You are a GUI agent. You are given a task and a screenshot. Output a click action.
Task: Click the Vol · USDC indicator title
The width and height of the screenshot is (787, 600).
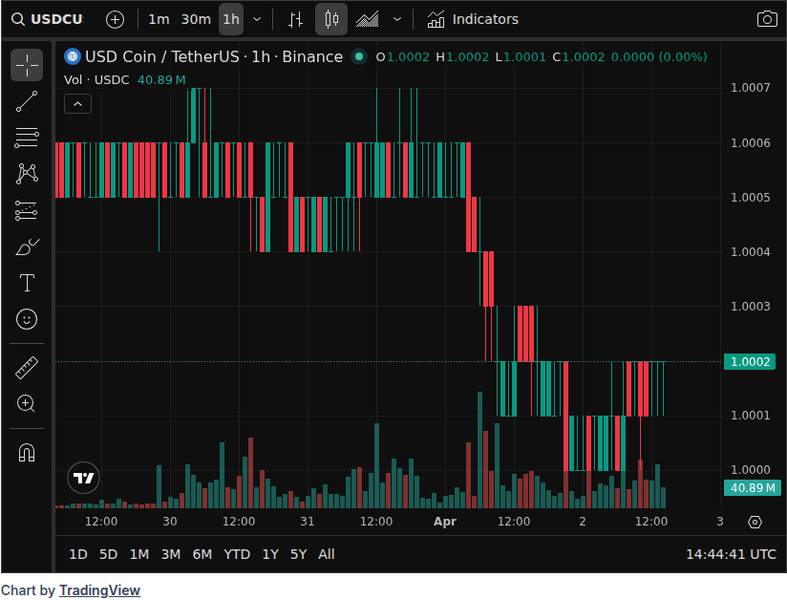[x=96, y=80]
